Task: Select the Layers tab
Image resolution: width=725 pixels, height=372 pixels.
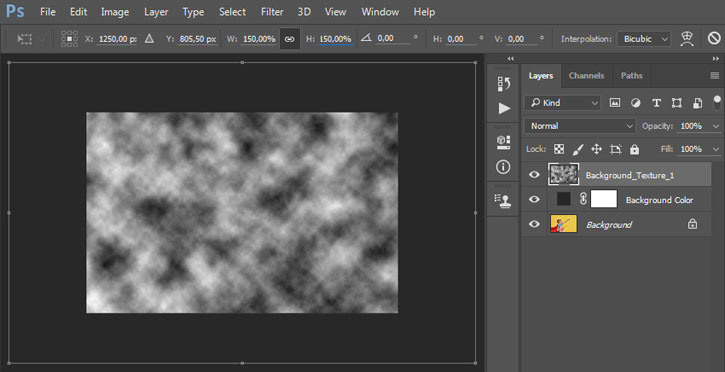Action: point(541,76)
